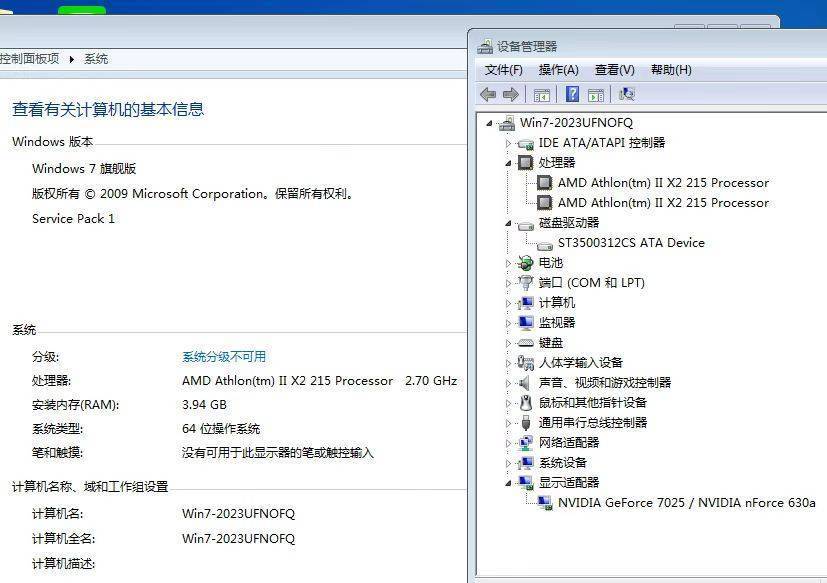Viewport: 827px width, 583px height.
Task: Collapse the 处理器 node
Action: pyautogui.click(x=508, y=164)
